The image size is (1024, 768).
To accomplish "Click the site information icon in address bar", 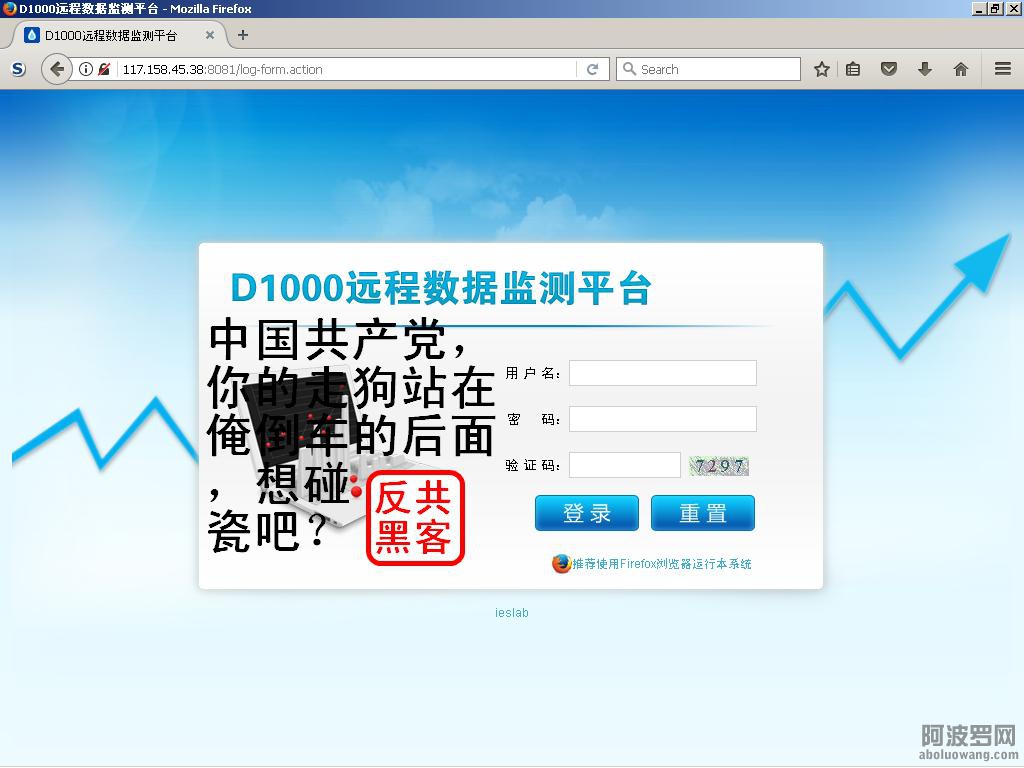I will (x=86, y=69).
